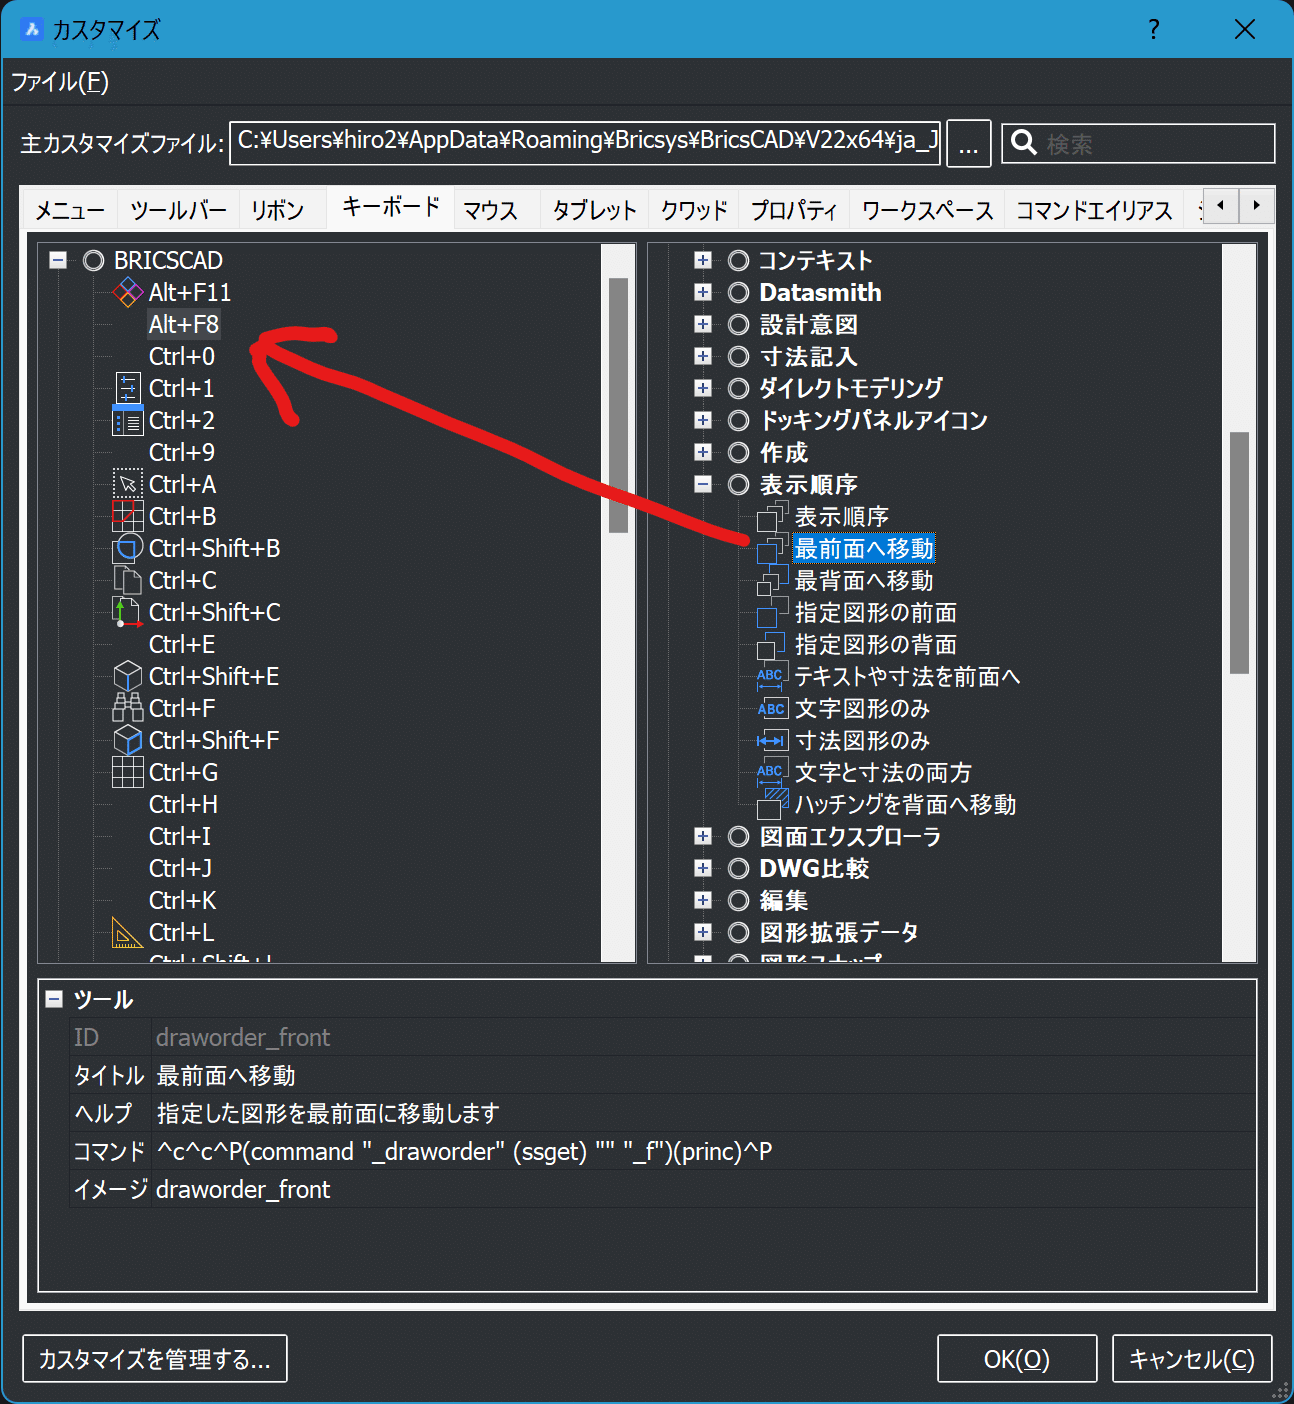This screenshot has height=1404, width=1294.
Task: Click the icon of the 表示順序 tool item
Action: (x=772, y=516)
